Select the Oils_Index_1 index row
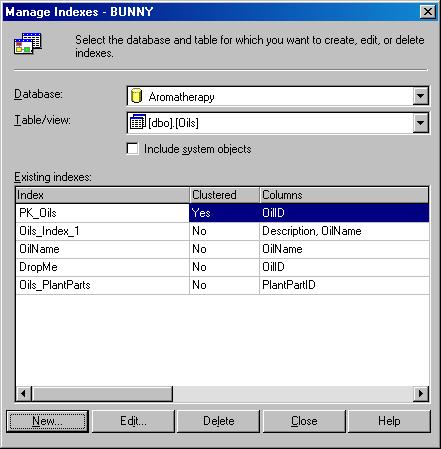The height and width of the screenshot is (449, 441). tap(222, 231)
